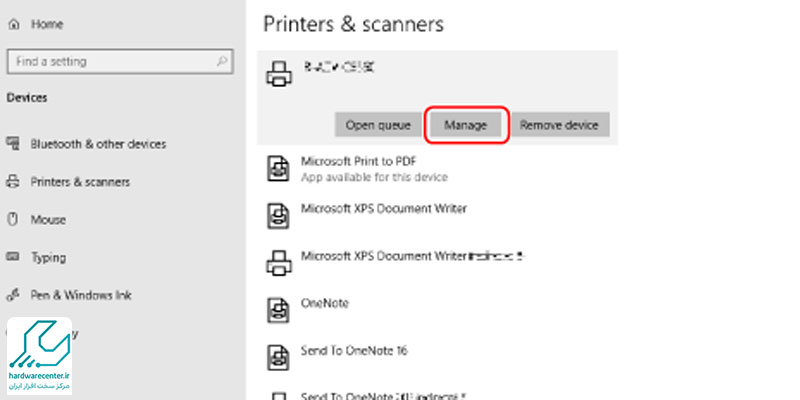The height and width of the screenshot is (400, 800).
Task: Click the Send To OneNote 16 icon
Action: point(279,358)
